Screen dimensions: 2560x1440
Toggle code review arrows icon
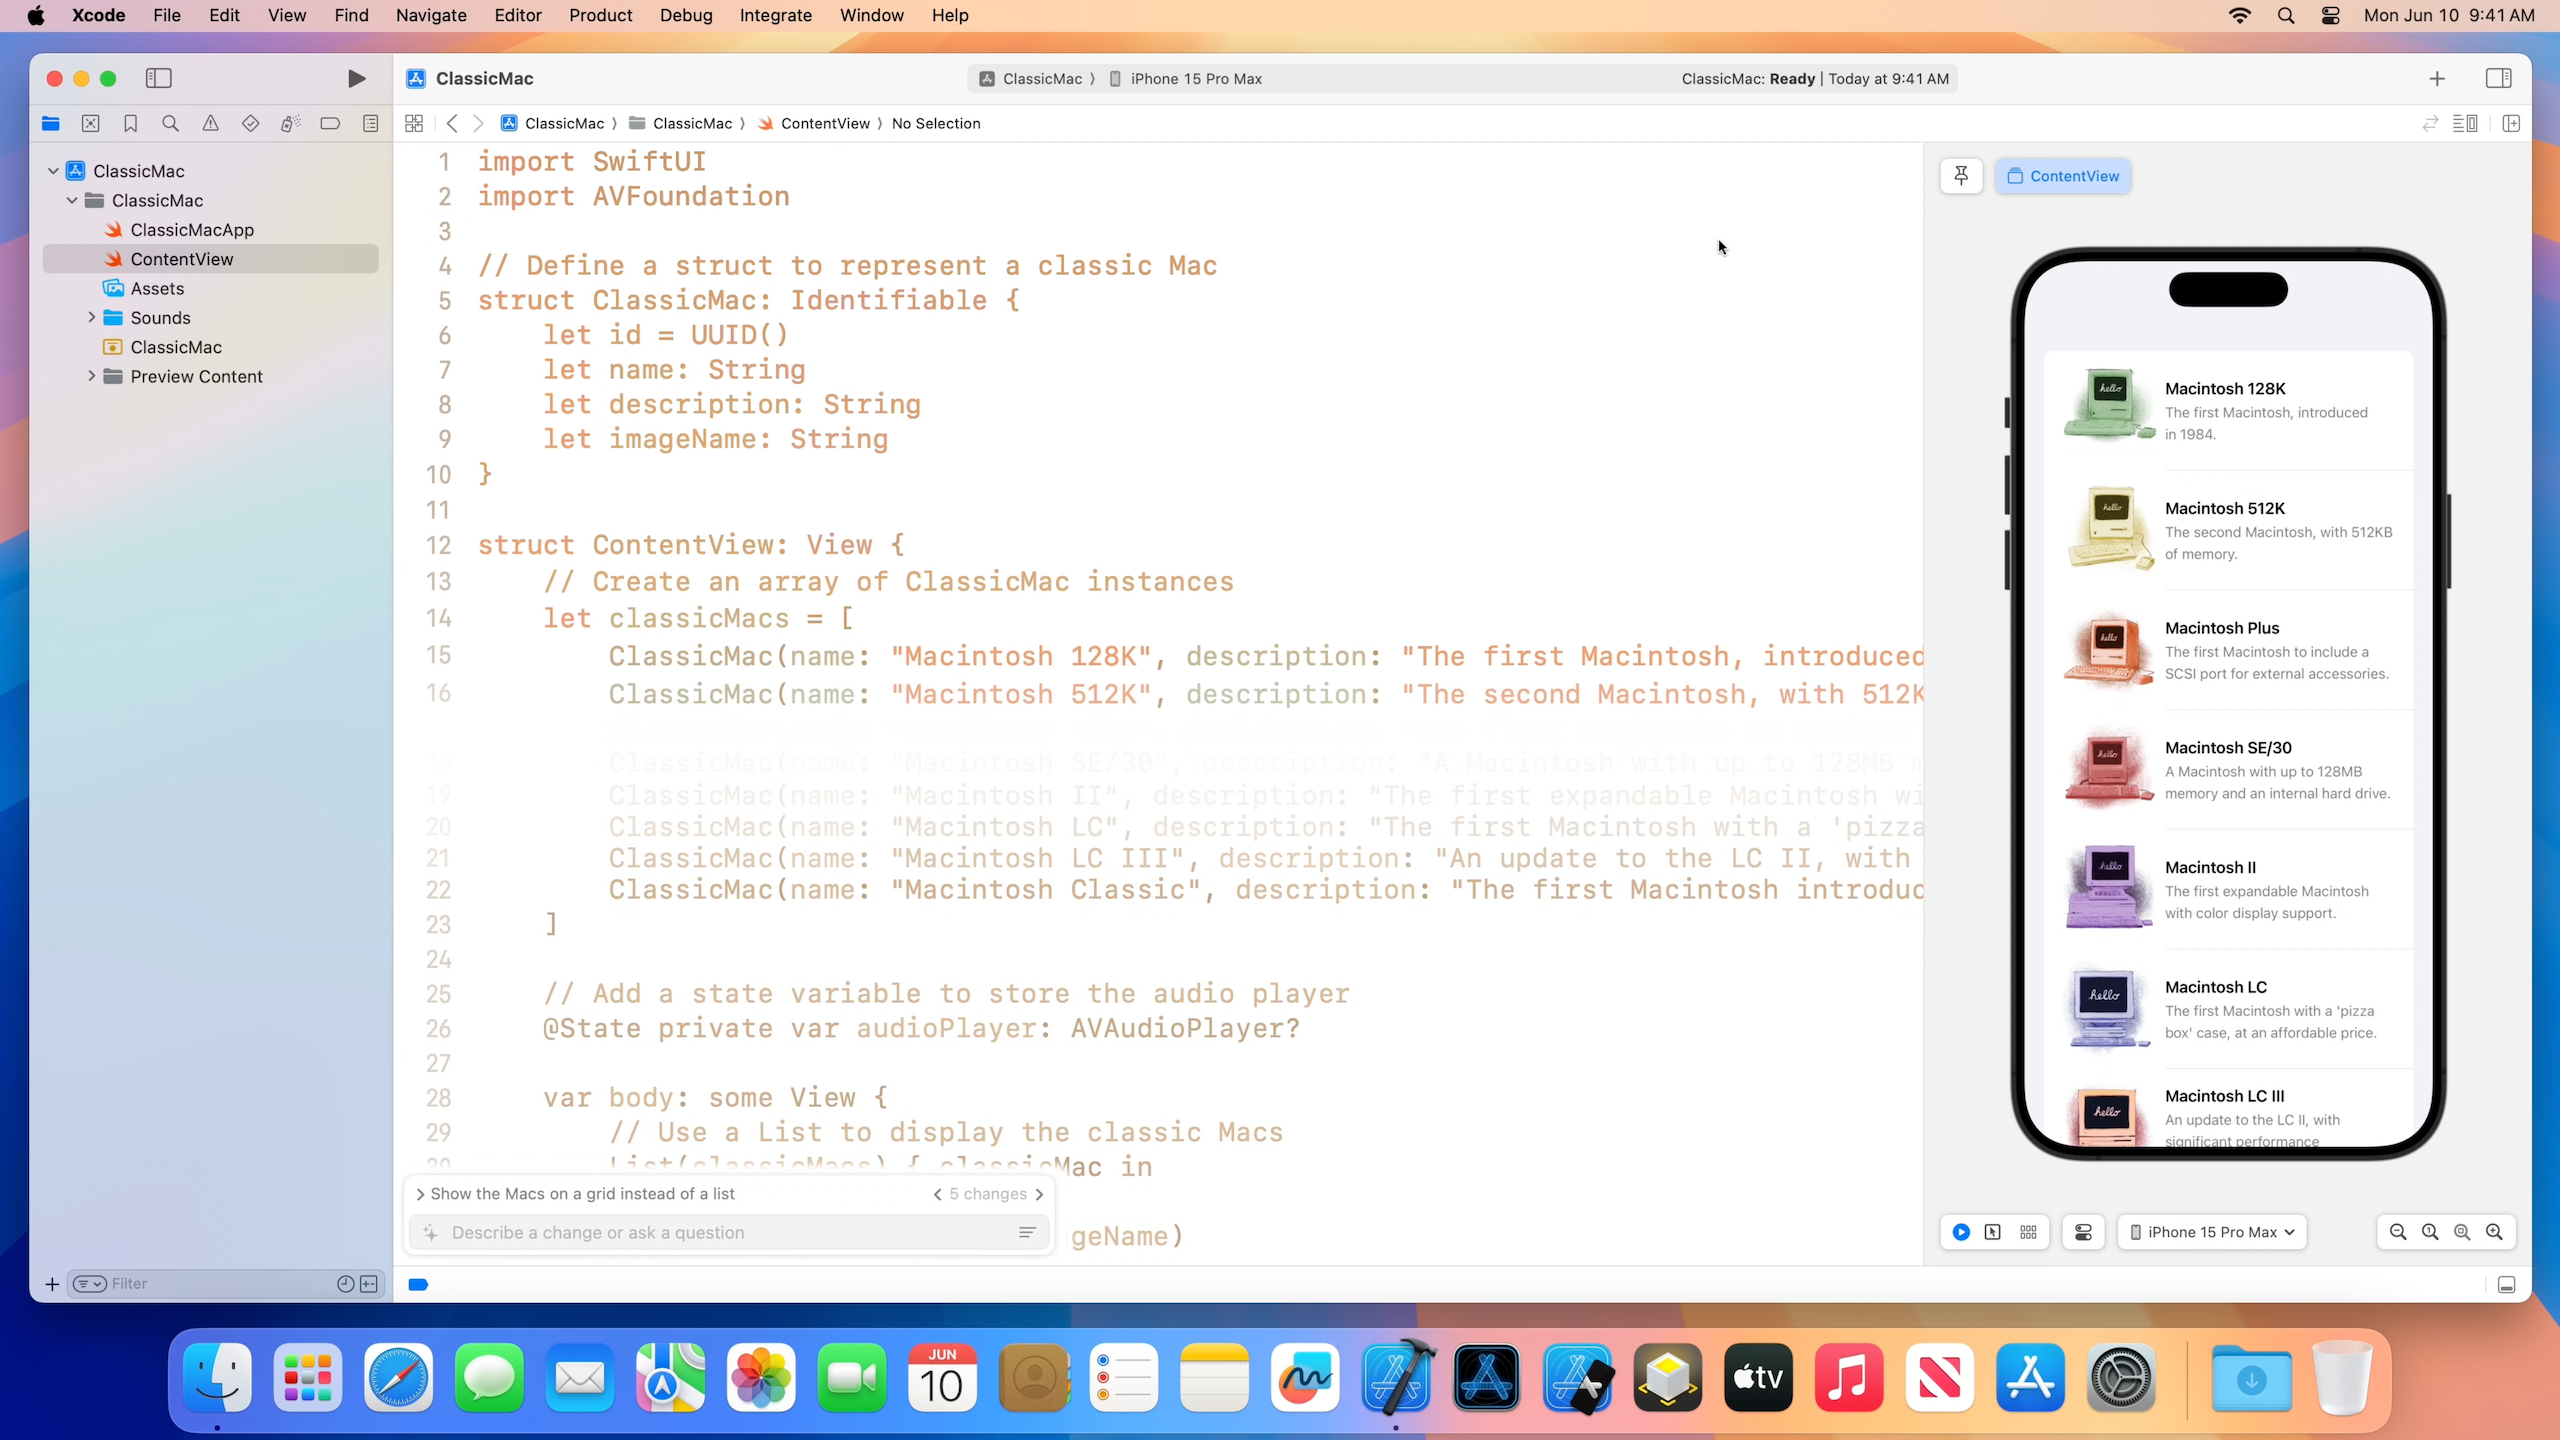click(x=2430, y=123)
